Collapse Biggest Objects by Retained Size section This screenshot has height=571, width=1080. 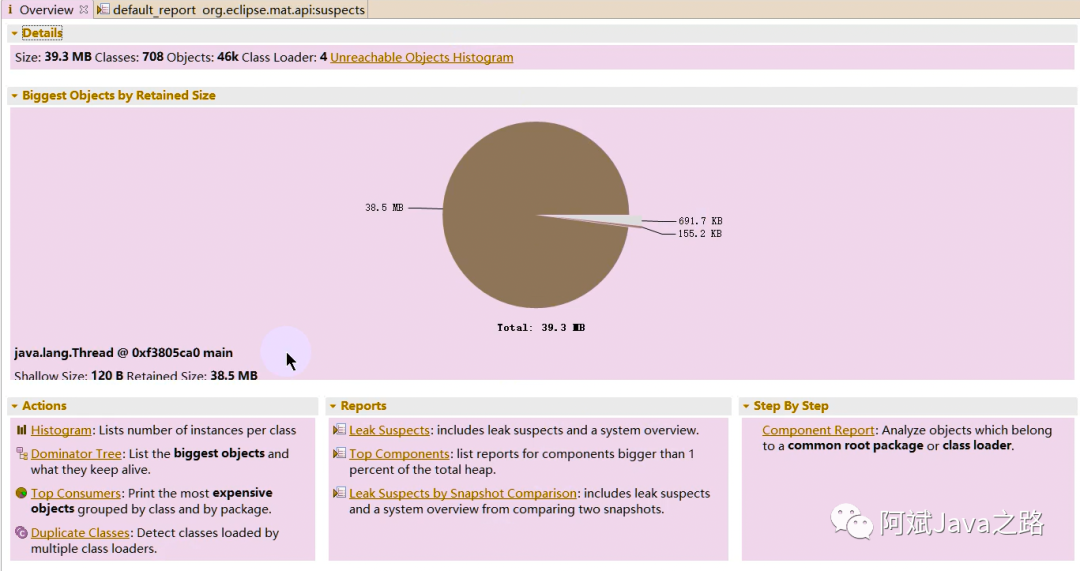[x=14, y=96]
